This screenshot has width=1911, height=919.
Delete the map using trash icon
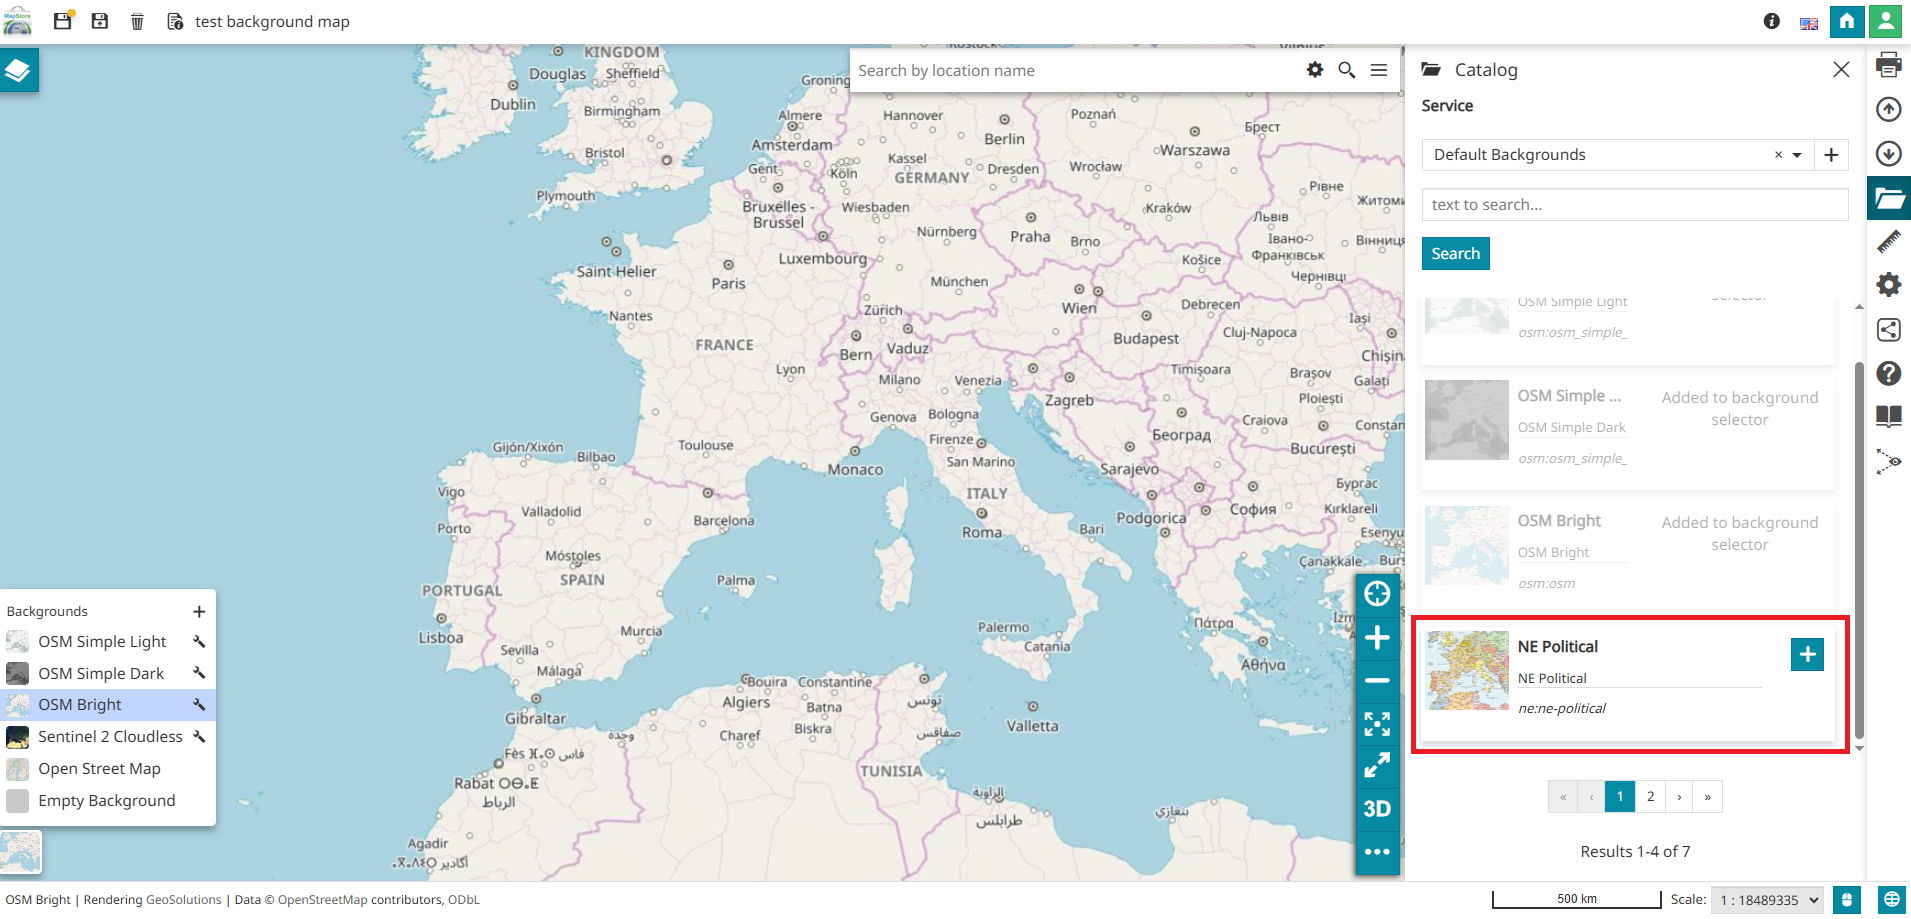(137, 22)
